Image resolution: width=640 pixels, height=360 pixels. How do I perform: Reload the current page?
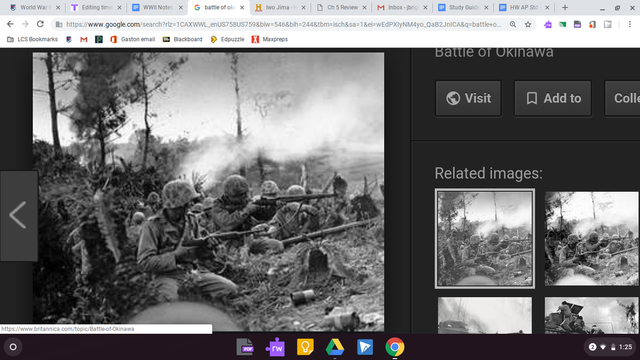click(x=40, y=24)
